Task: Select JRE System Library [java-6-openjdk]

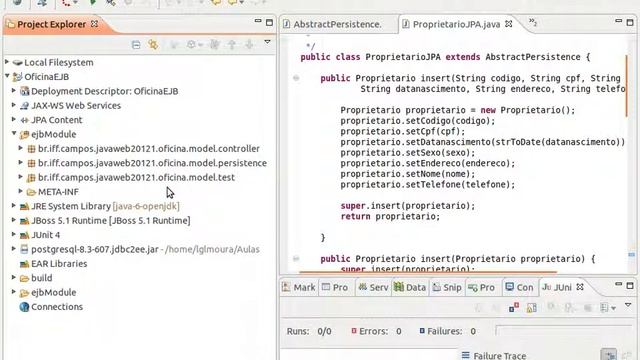Action: pyautogui.click(x=105, y=206)
